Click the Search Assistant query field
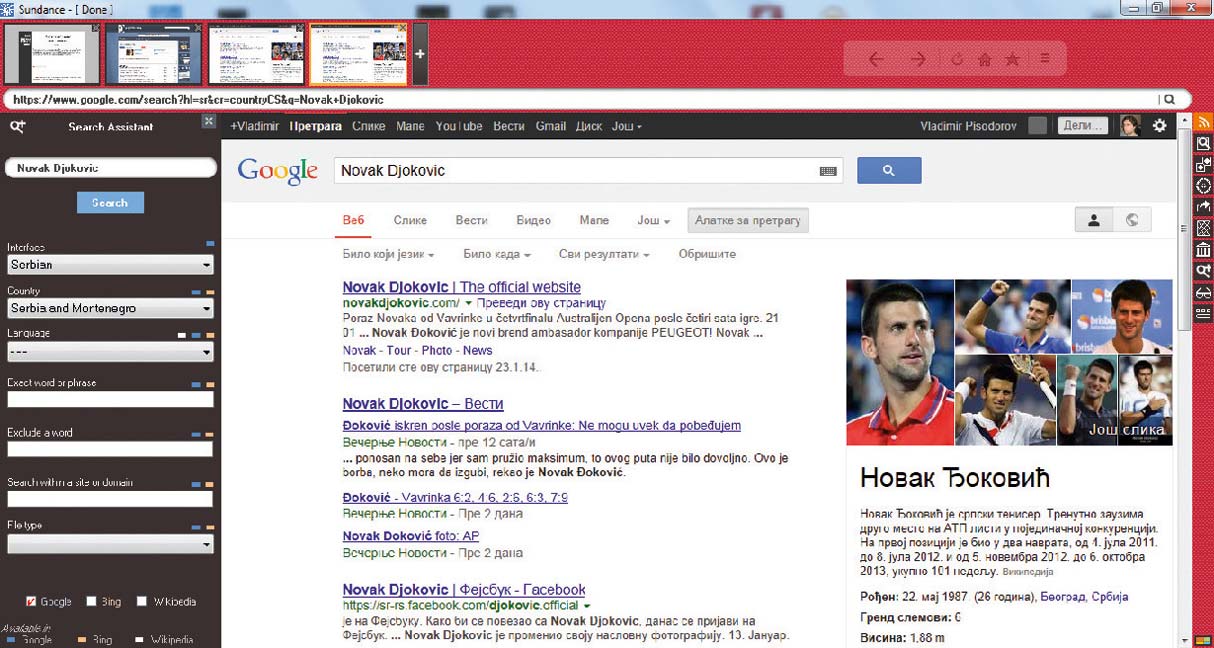Viewport: 1214px width, 648px height. (110, 168)
